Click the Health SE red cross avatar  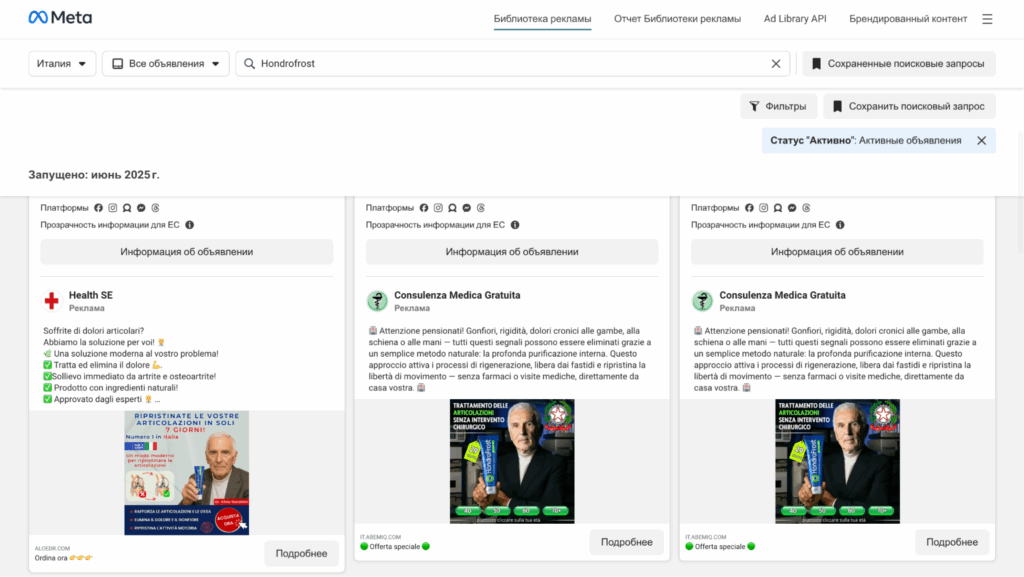click(x=52, y=300)
